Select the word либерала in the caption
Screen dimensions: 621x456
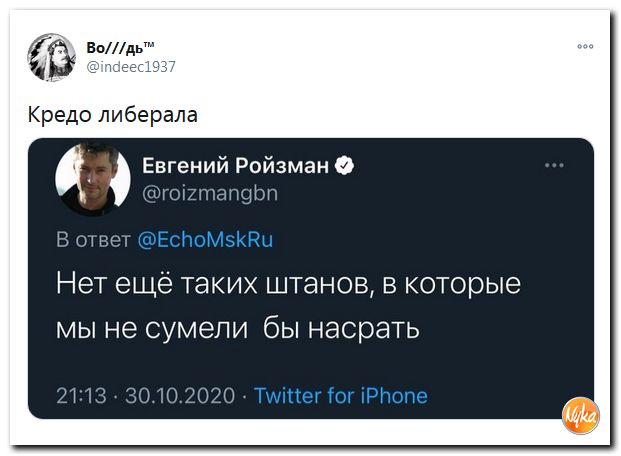click(x=148, y=115)
